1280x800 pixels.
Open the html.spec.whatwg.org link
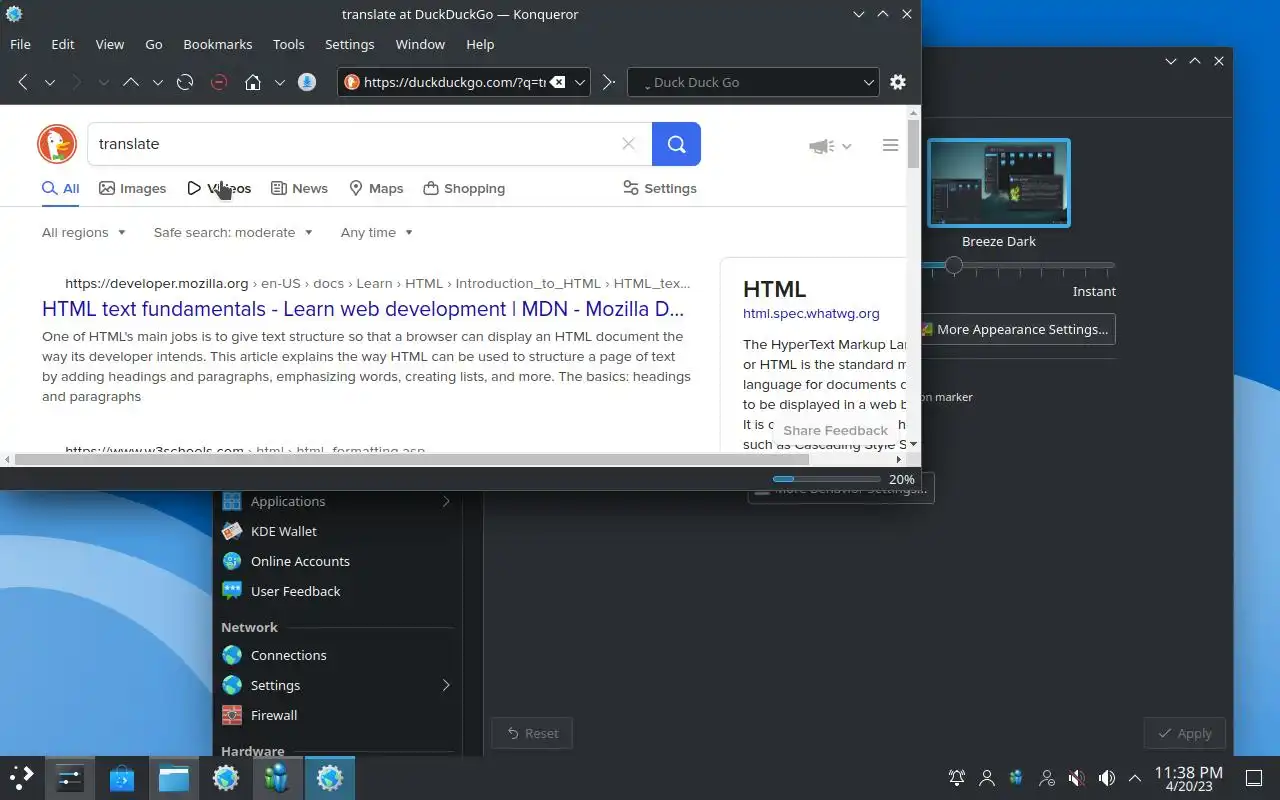point(811,313)
